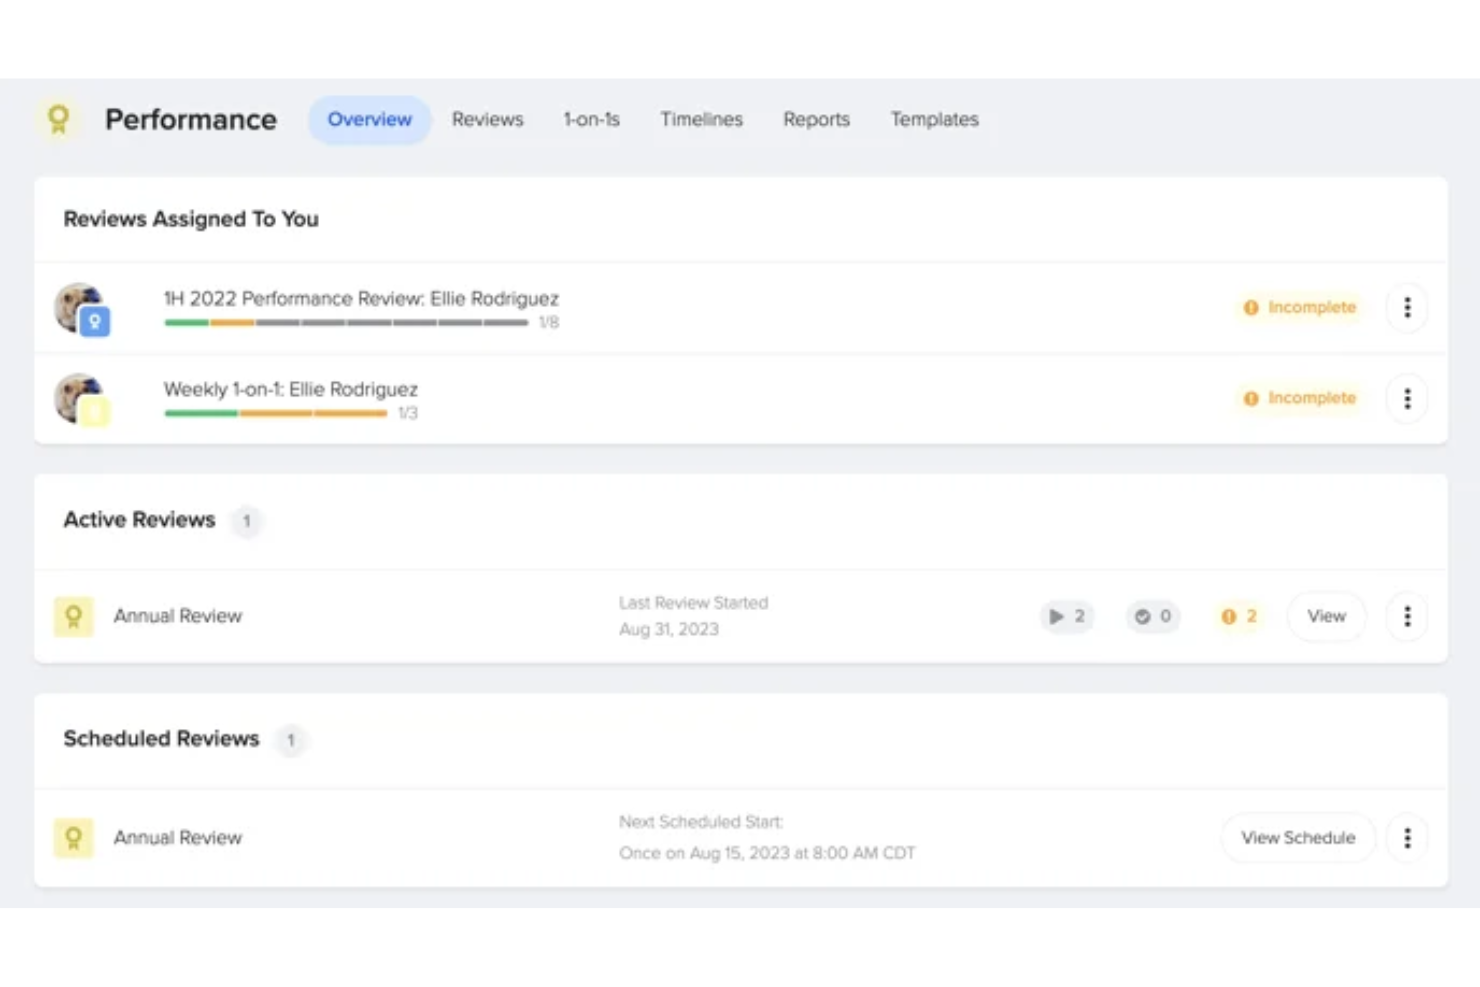1480x987 pixels.
Task: Switch to the Reviews tab
Action: [487, 119]
